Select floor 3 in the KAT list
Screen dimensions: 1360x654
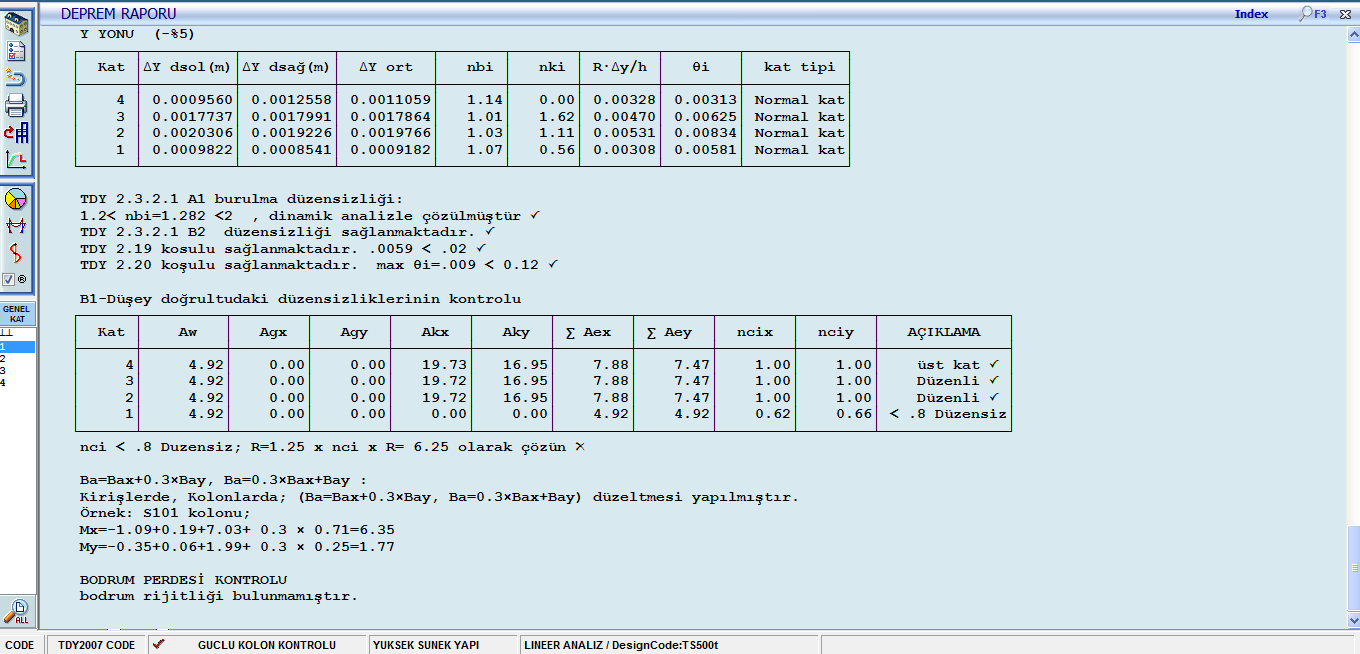17,370
